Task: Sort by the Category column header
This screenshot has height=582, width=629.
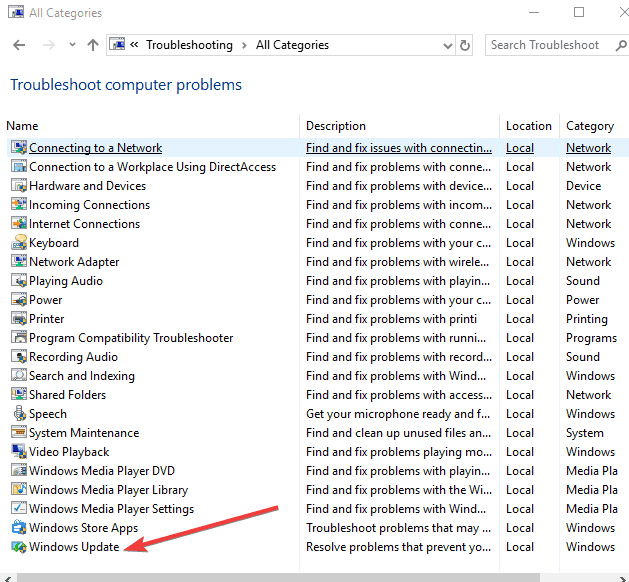Action: (x=590, y=126)
